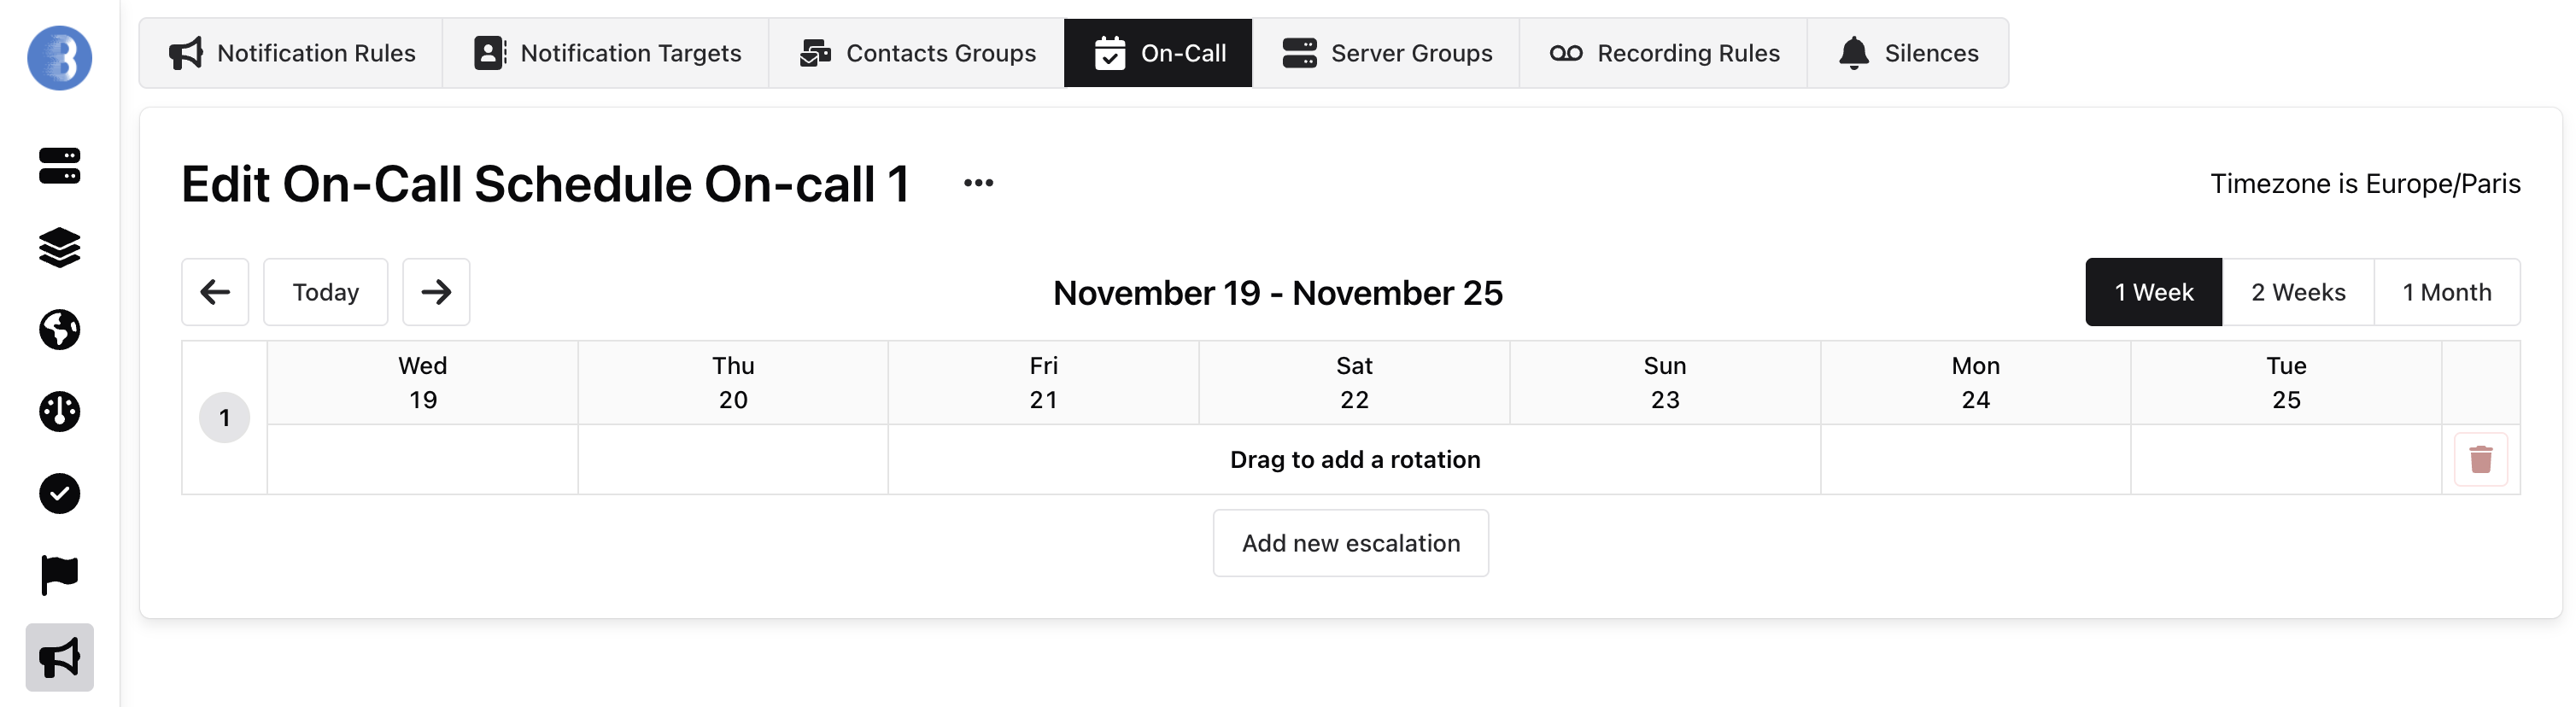The image size is (2576, 707).
Task: Click the Today button
Action: tap(325, 292)
